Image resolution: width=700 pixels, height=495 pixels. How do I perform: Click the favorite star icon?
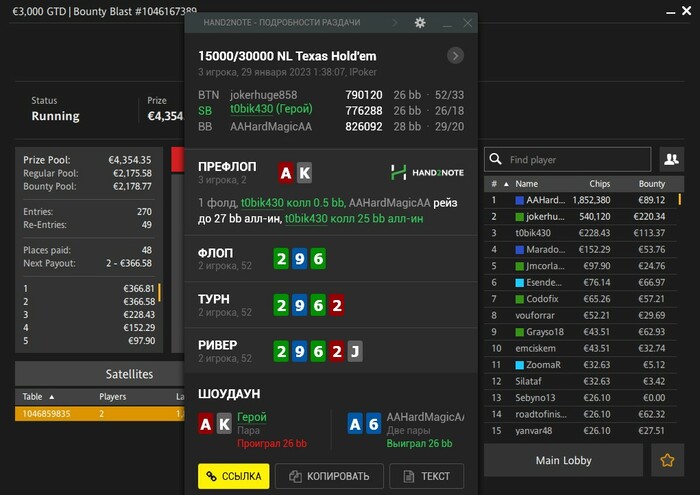pyautogui.click(x=667, y=460)
